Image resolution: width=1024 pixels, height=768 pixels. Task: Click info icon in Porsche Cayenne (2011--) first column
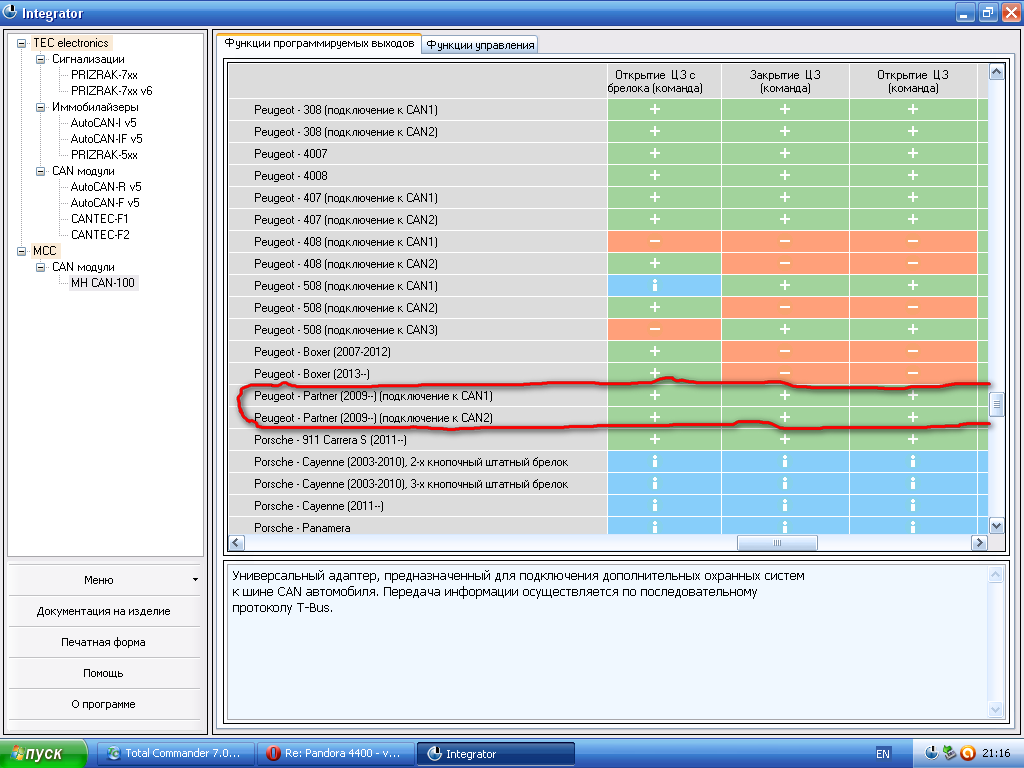pyautogui.click(x=655, y=505)
